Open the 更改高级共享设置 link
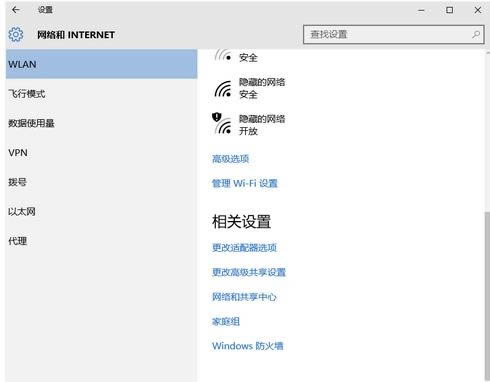 coord(249,272)
